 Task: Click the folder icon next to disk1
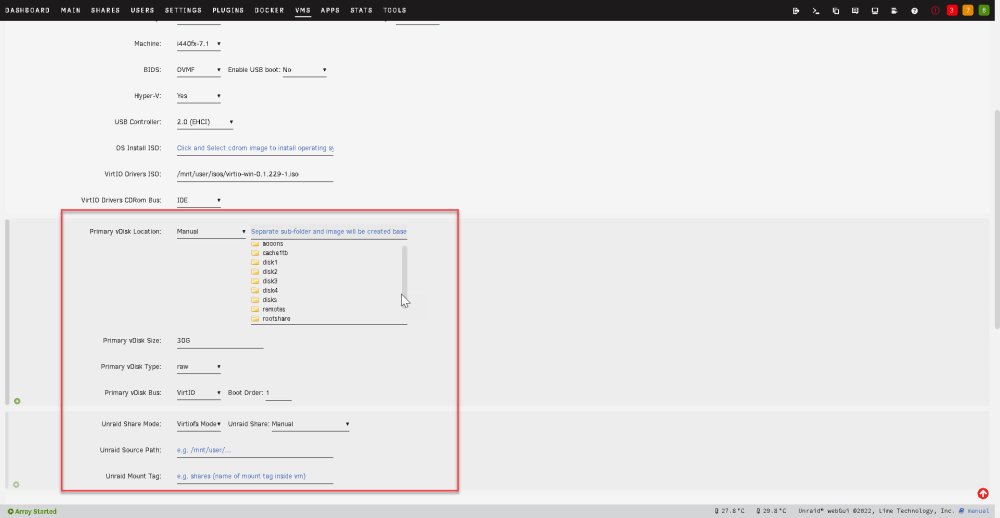[255, 262]
